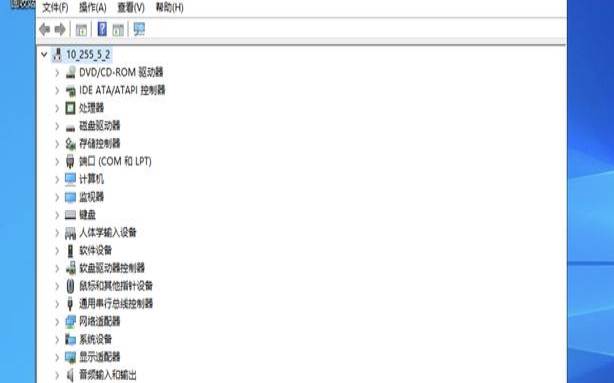Viewport: 614px width, 383px height.
Task: Open the 帮助(H) menu
Action: point(170,7)
